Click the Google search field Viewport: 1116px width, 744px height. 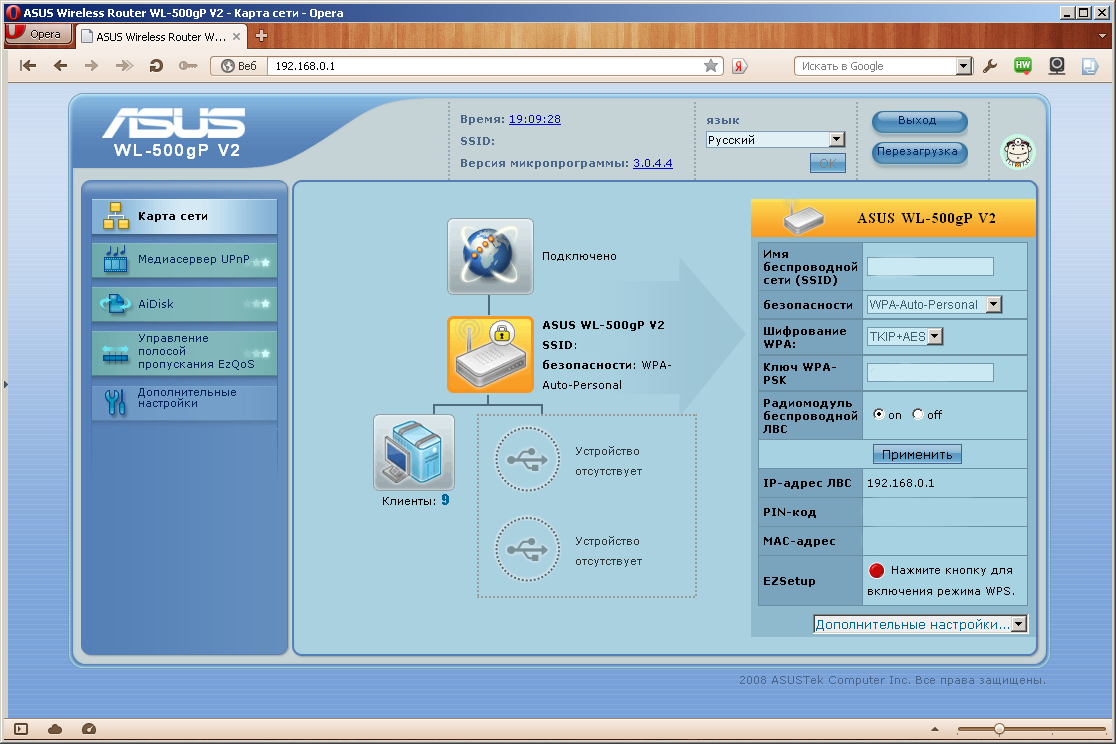[875, 66]
